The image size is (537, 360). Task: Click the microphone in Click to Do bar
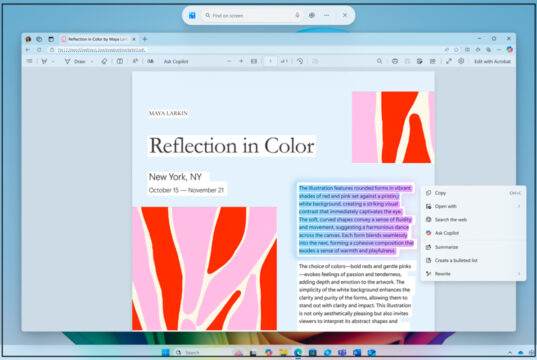click(x=297, y=15)
